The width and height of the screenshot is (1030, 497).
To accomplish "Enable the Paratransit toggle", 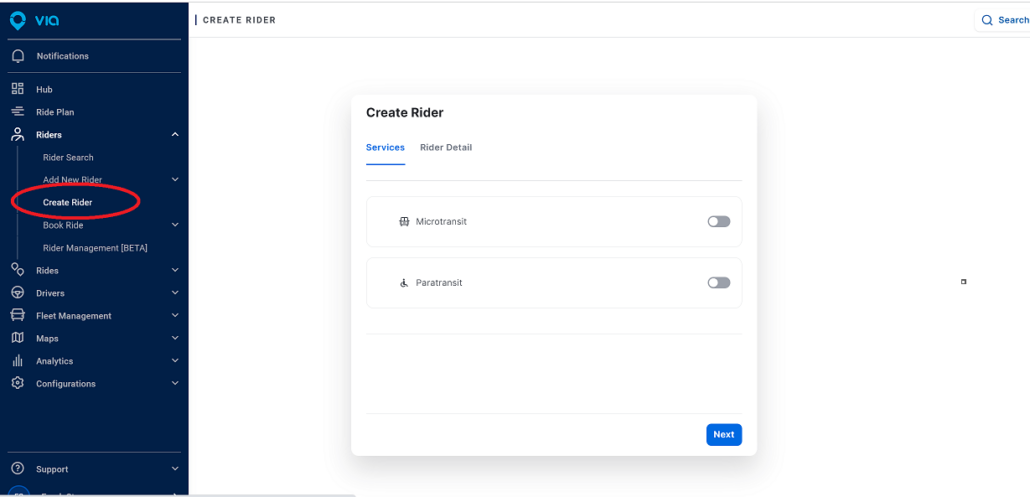I will click(x=719, y=282).
